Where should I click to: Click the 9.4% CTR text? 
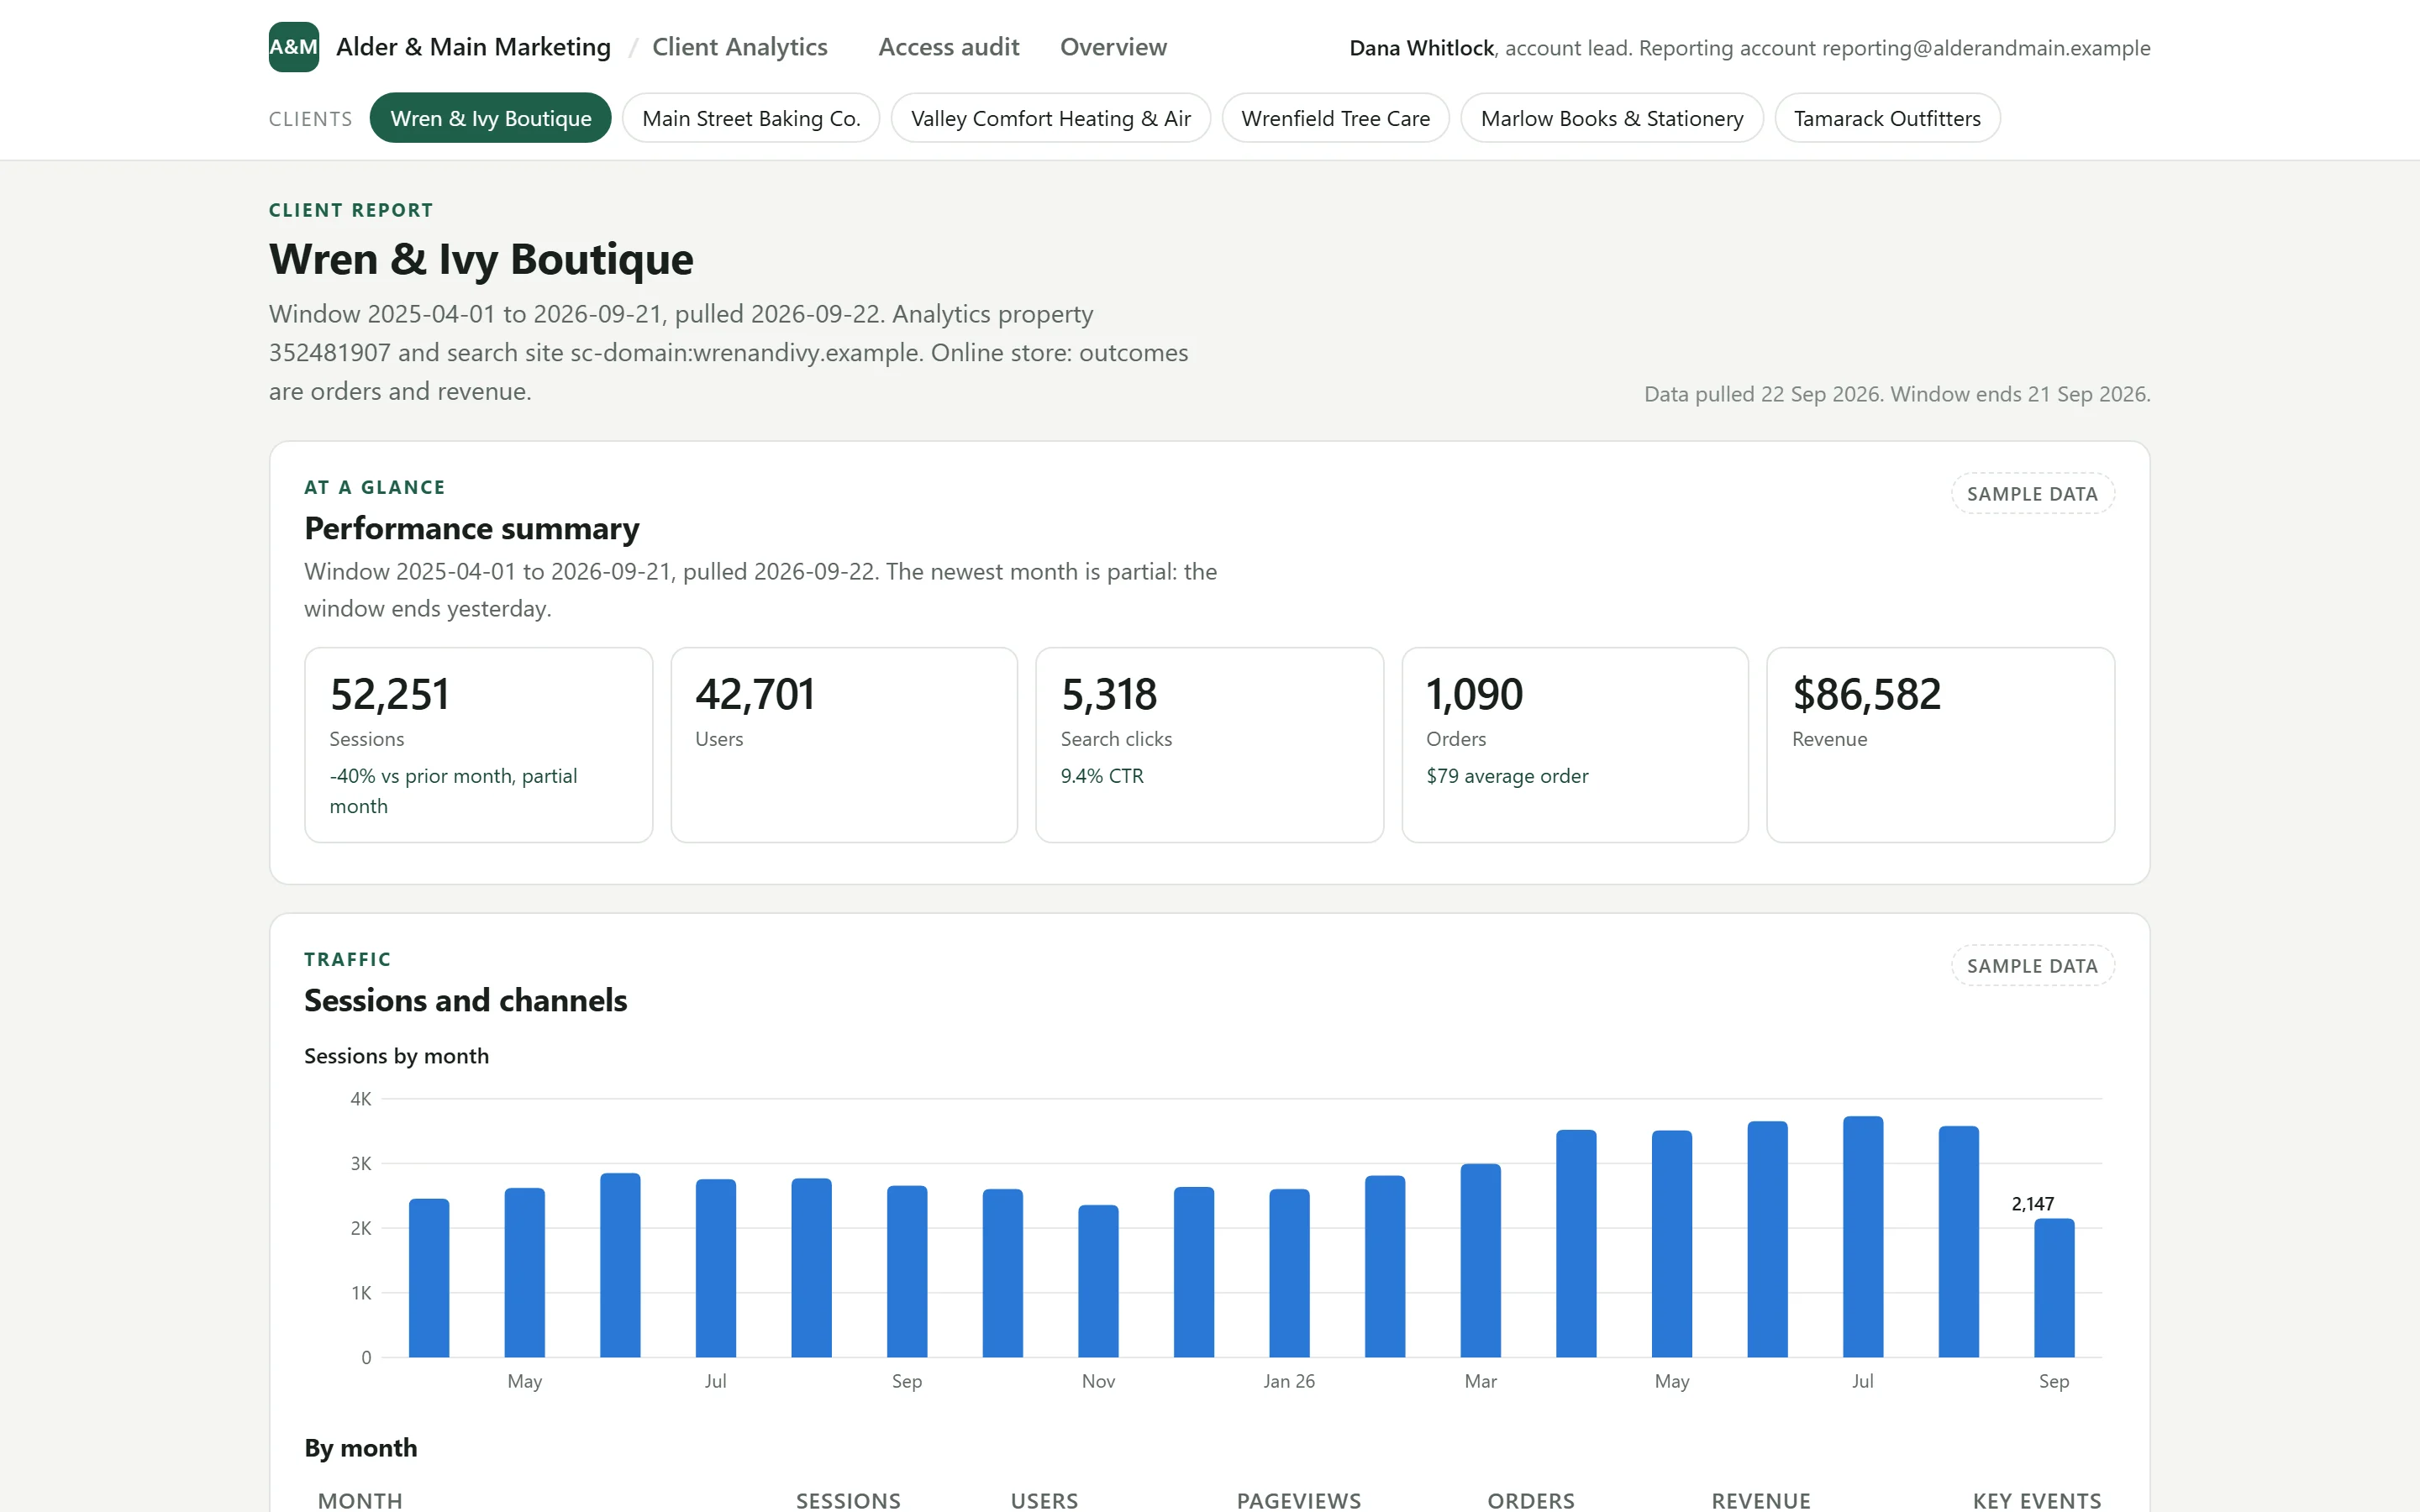tap(1102, 775)
